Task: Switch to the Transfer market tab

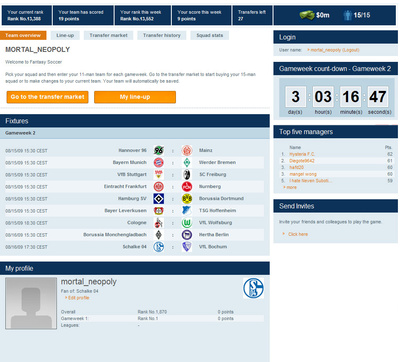Action: [108, 35]
